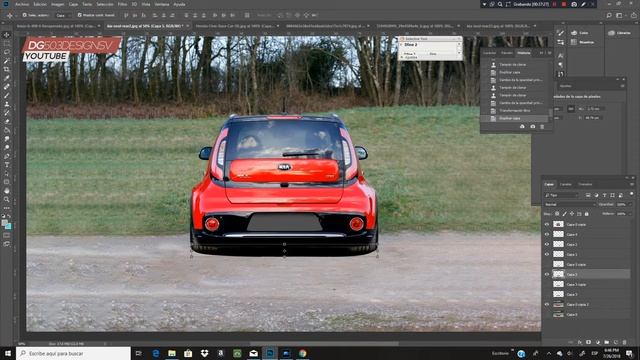Viewport: 640px width, 360px height.
Task: Delete layer using Layers panel trash
Action: point(624,342)
